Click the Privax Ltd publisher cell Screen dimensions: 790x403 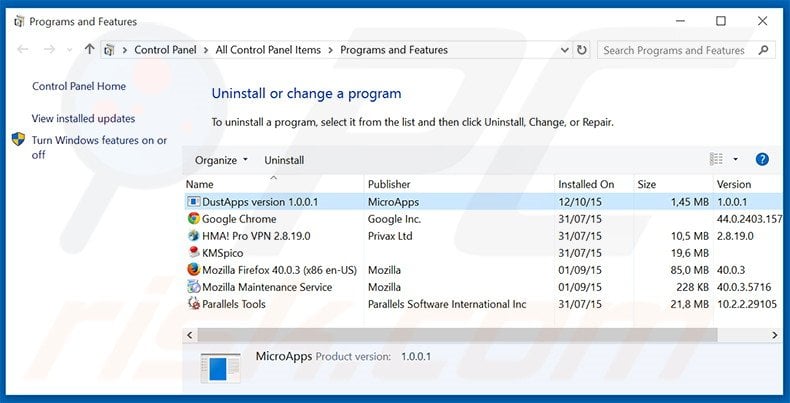pos(390,236)
